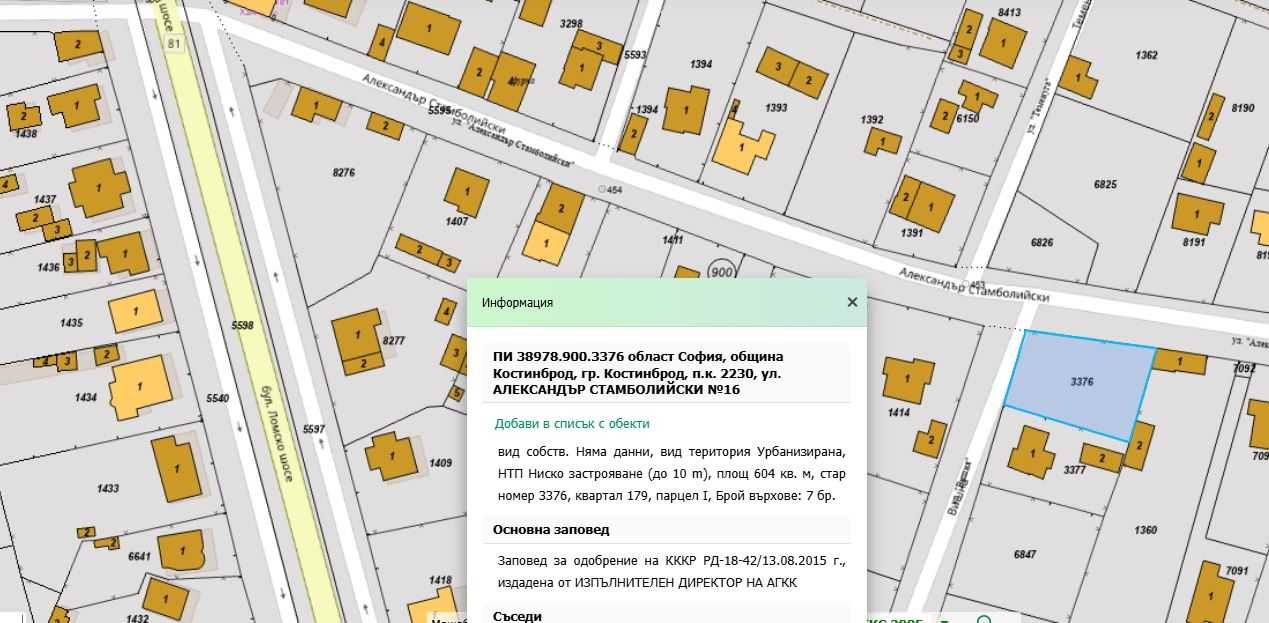Click the parcel label 6847
This screenshot has height=623, width=1269.
coord(1025,554)
